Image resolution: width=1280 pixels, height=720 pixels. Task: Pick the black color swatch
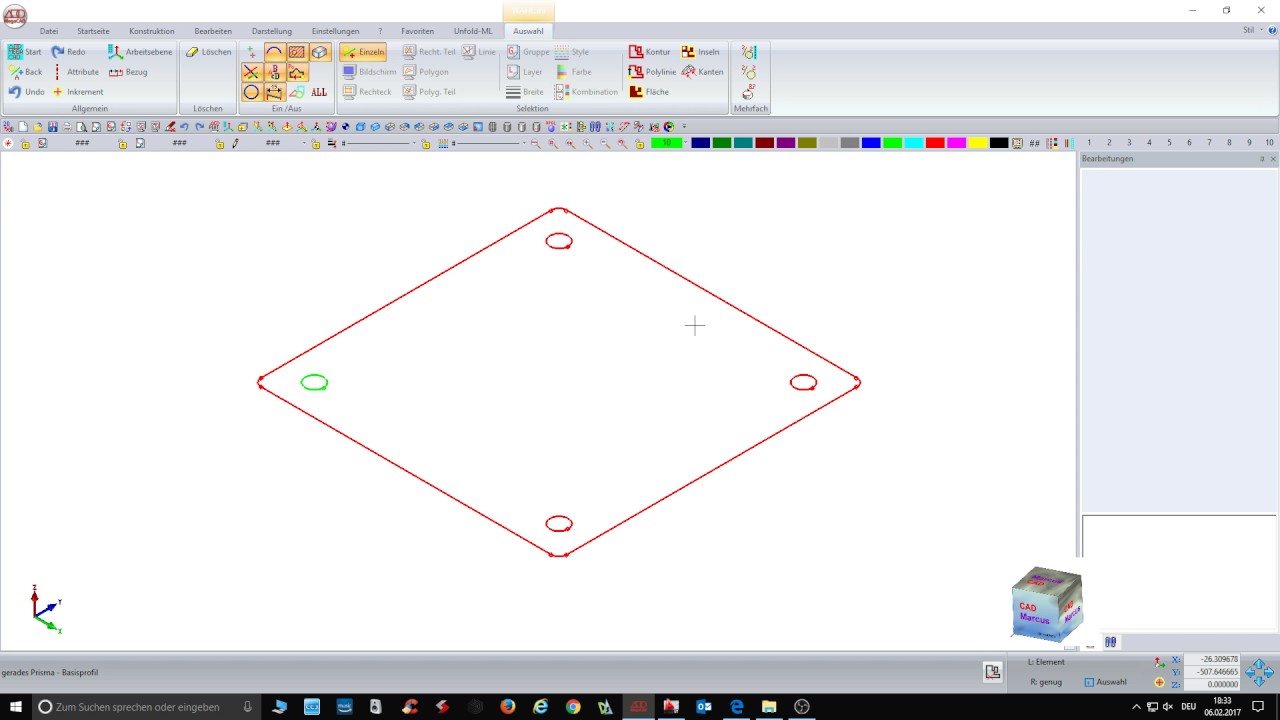(x=999, y=143)
